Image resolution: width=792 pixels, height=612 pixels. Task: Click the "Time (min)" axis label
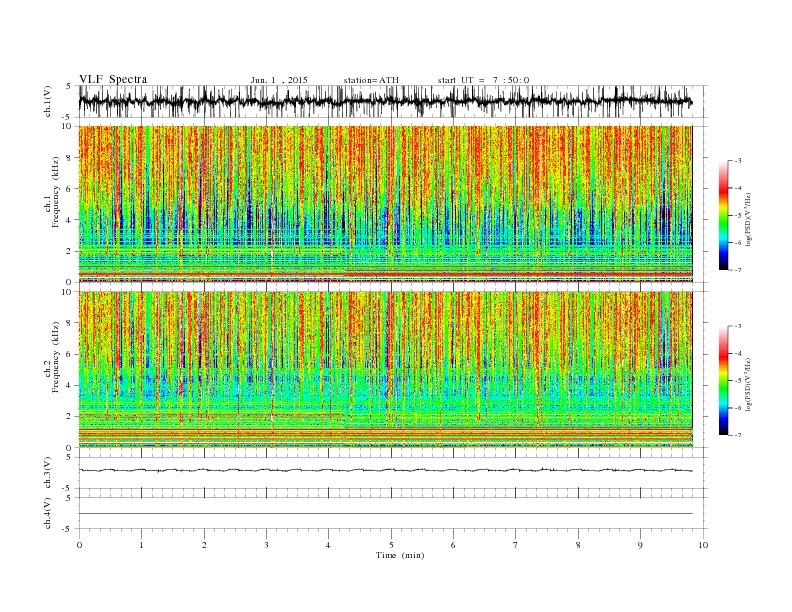coord(400,555)
